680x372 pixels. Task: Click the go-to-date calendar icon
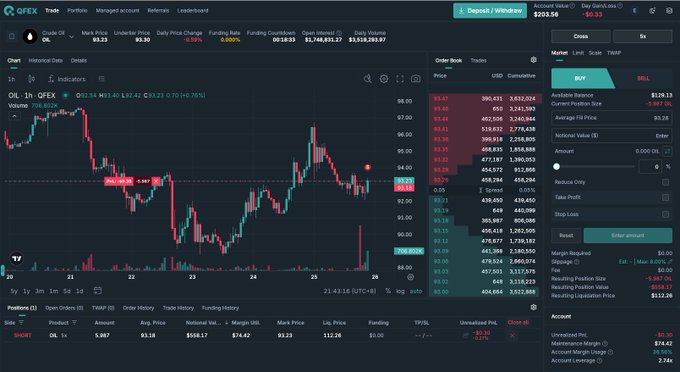click(x=98, y=290)
